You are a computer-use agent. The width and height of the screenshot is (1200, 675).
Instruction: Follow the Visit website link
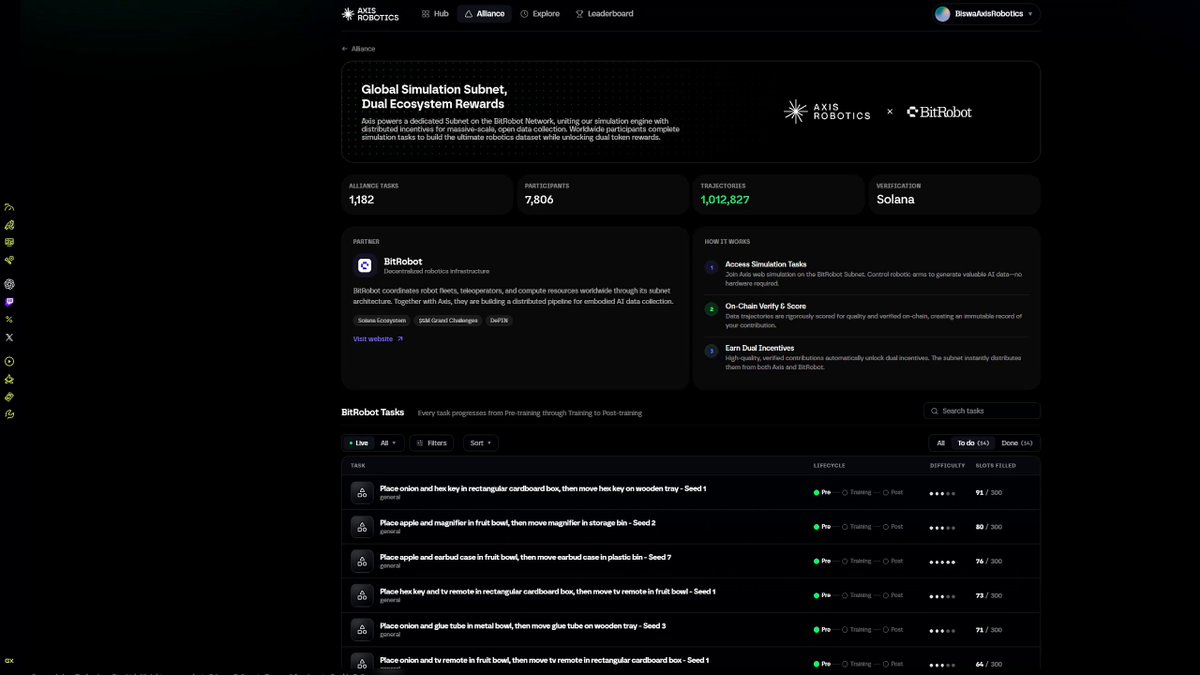pyautogui.click(x=378, y=339)
